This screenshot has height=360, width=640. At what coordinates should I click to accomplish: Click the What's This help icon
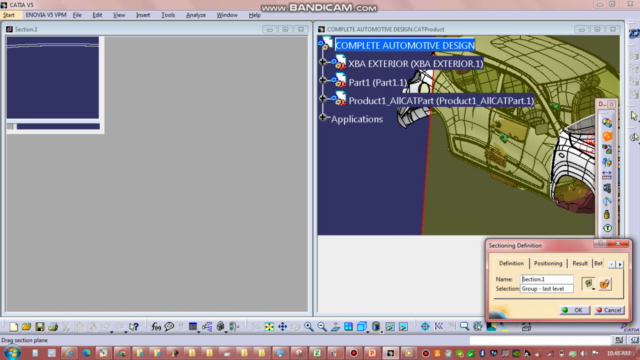[x=134, y=327]
